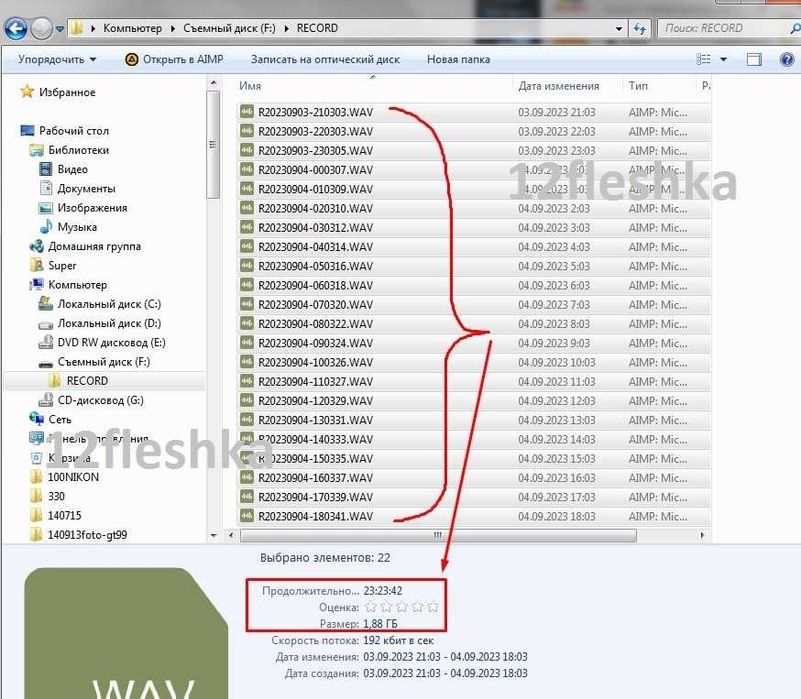Open Локальный диск (D:)
This screenshot has height=699, width=801.
coord(100,323)
